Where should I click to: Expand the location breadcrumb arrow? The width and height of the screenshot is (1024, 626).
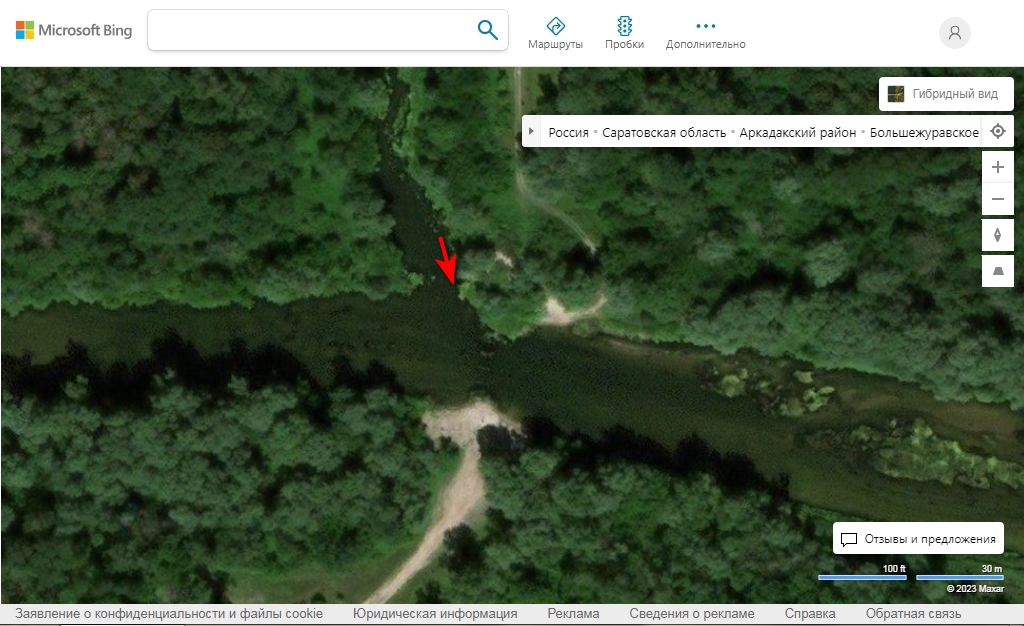(x=531, y=132)
